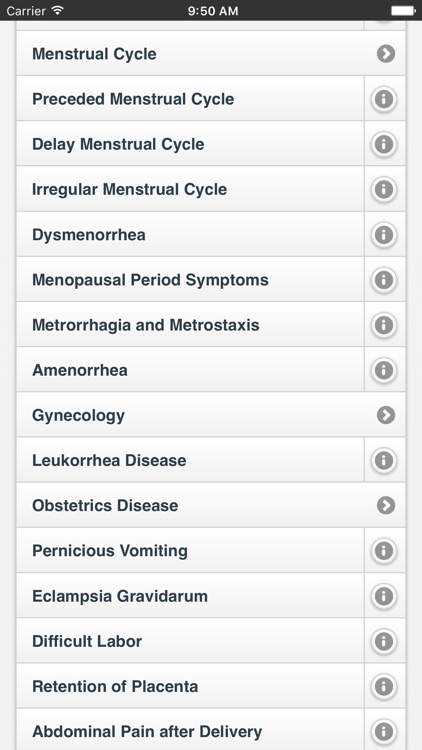422x750 pixels.
Task: Toggle the Obstetrics Disease chevron arrow
Action: click(x=386, y=505)
